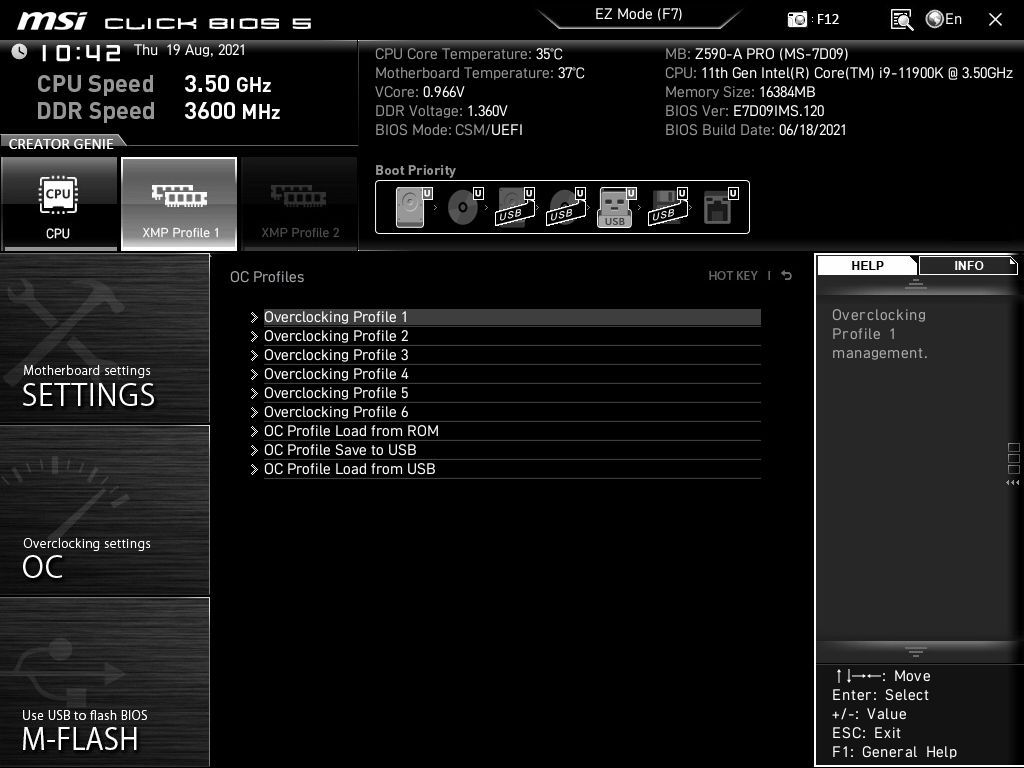Viewport: 1024px width, 768px height.
Task: Enable XMP Profile 1
Action: (x=179, y=204)
